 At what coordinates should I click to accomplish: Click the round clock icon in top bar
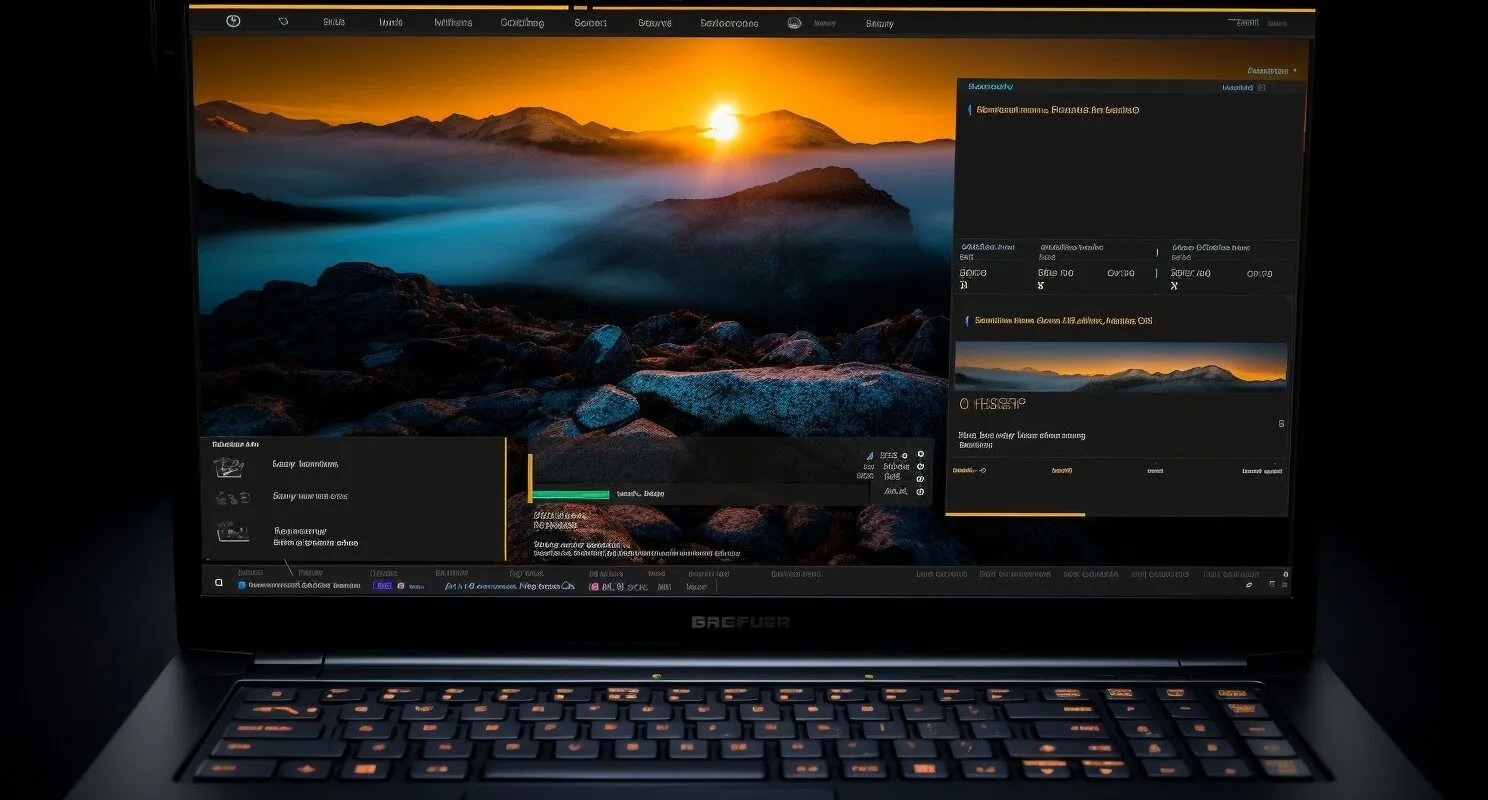click(233, 21)
